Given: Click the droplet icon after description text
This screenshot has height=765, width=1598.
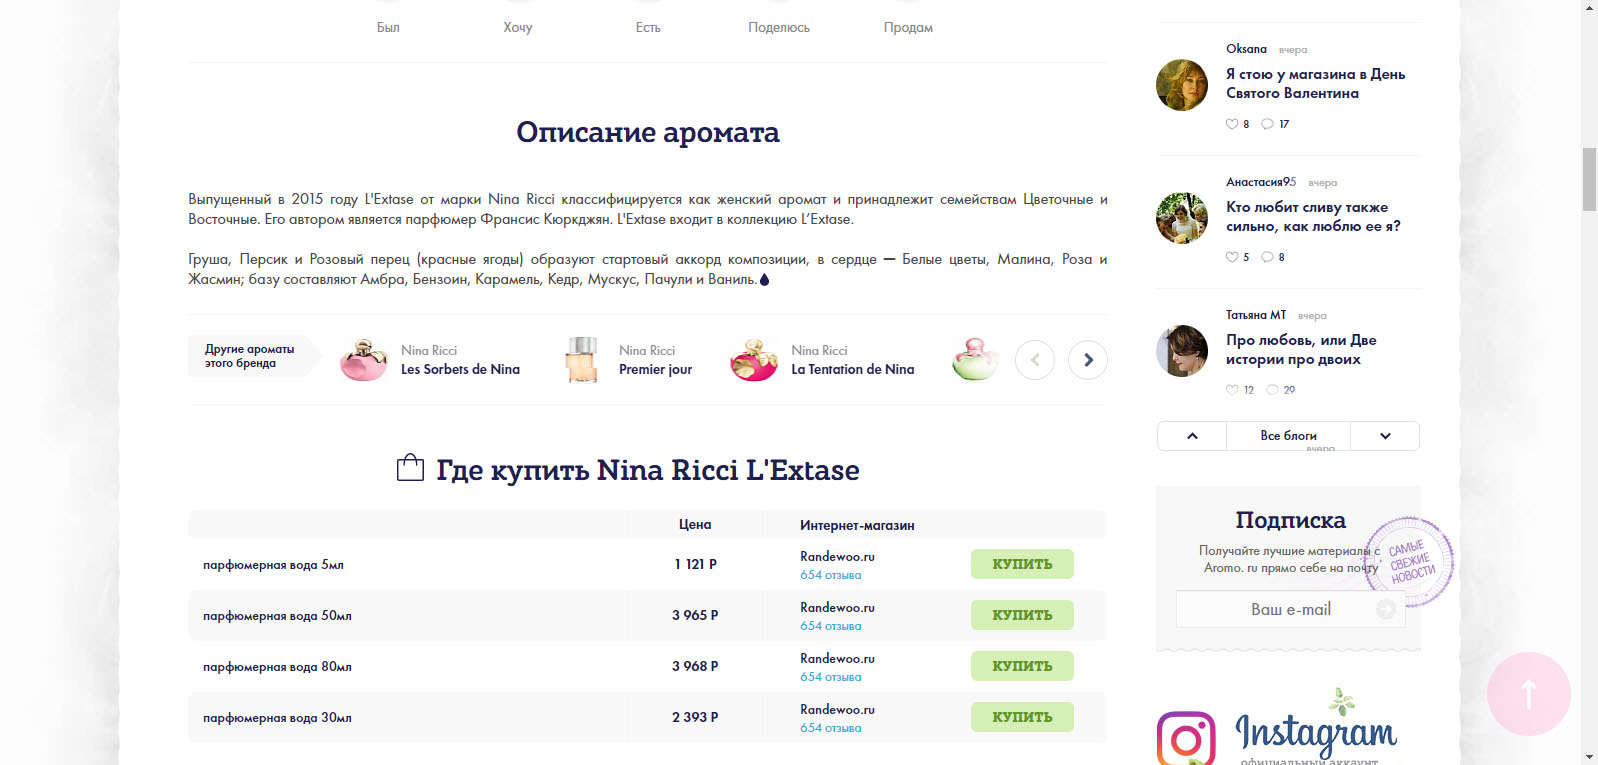Looking at the screenshot, I should tap(765, 280).
